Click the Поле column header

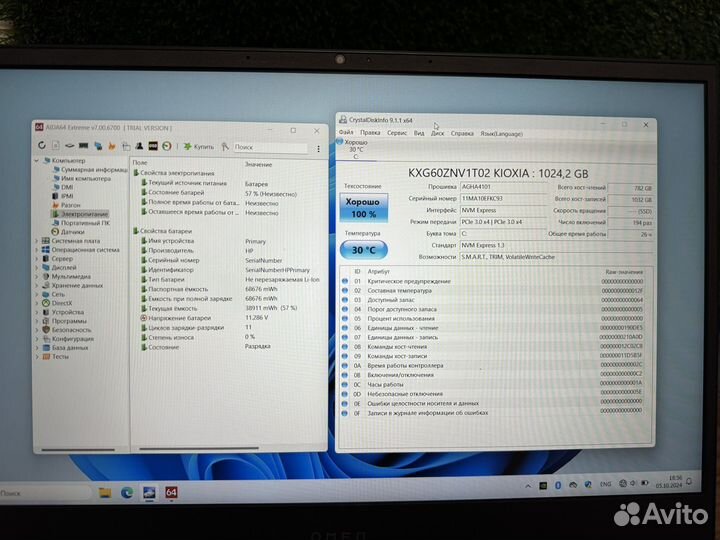tap(140, 163)
